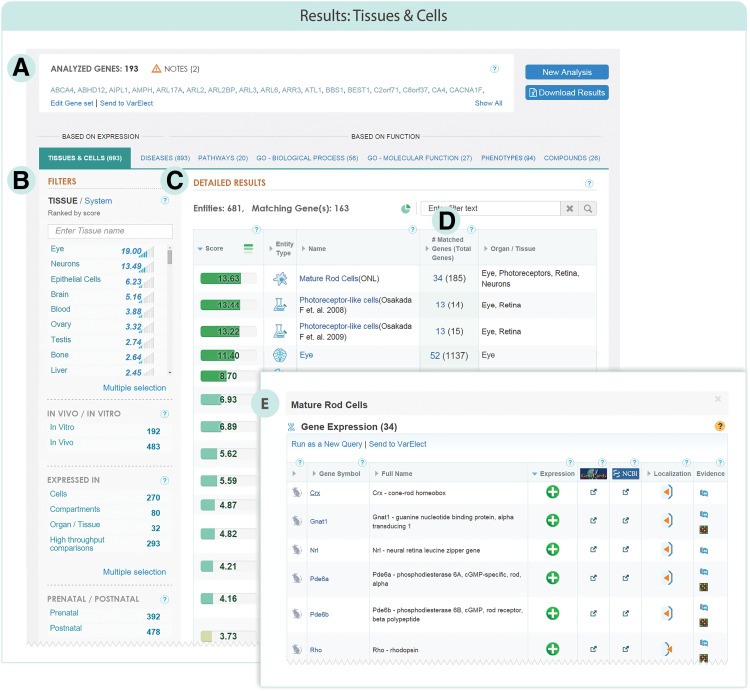This screenshot has height=691, width=750.
Task: Clear the filter text with the X icon
Action: click(x=568, y=208)
